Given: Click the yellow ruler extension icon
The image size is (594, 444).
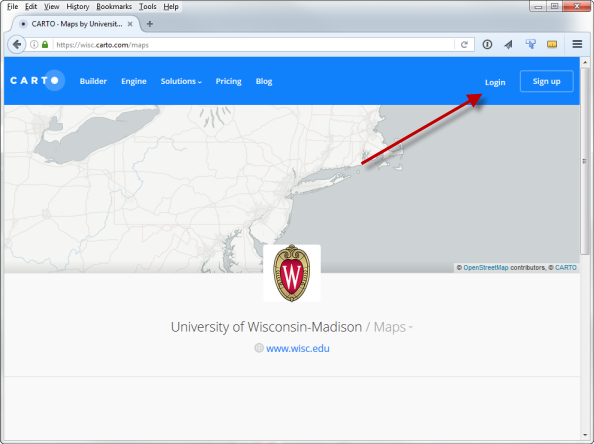Looking at the screenshot, I should click(552, 44).
